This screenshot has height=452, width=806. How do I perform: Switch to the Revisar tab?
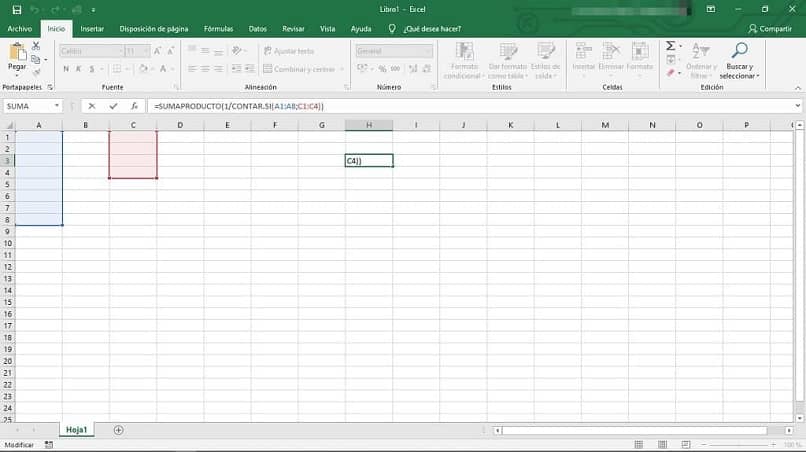[293, 29]
